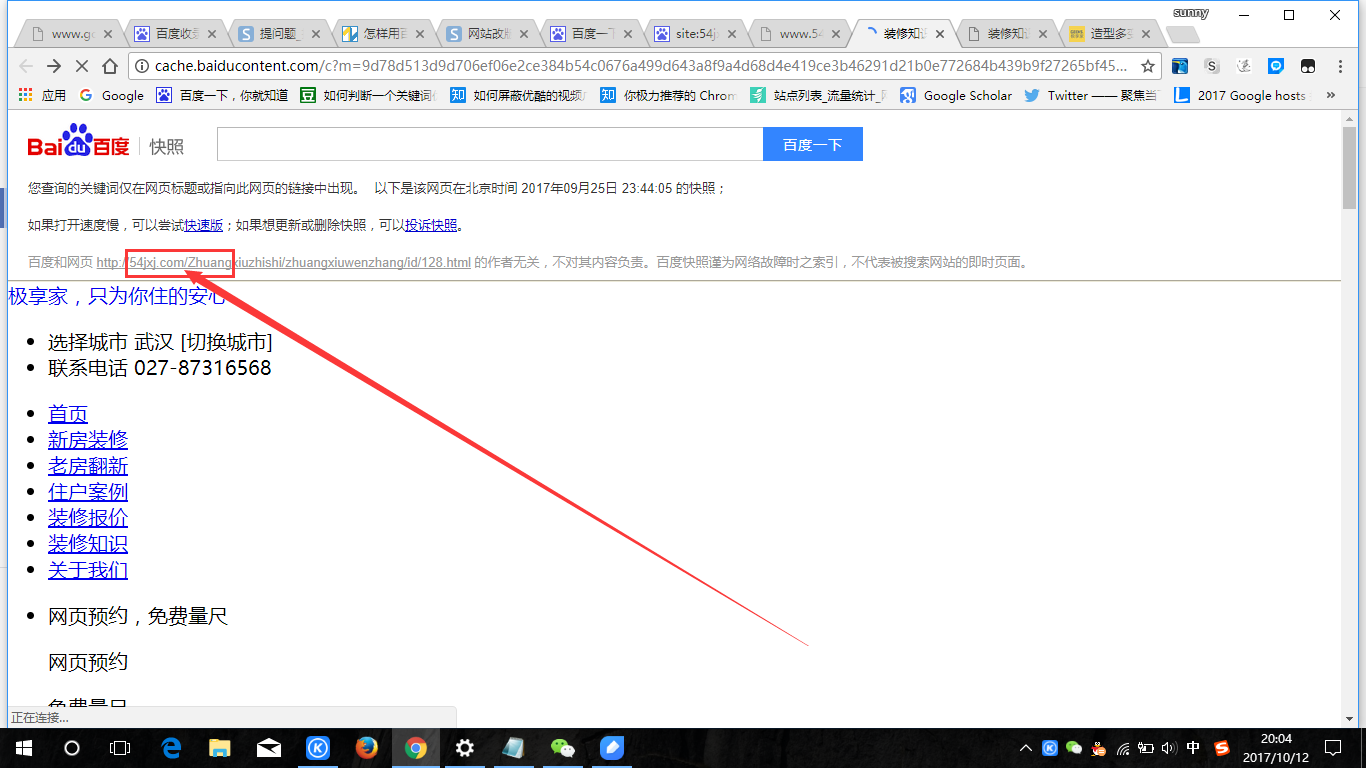Open the blue chat bubble extension

coord(1276,66)
